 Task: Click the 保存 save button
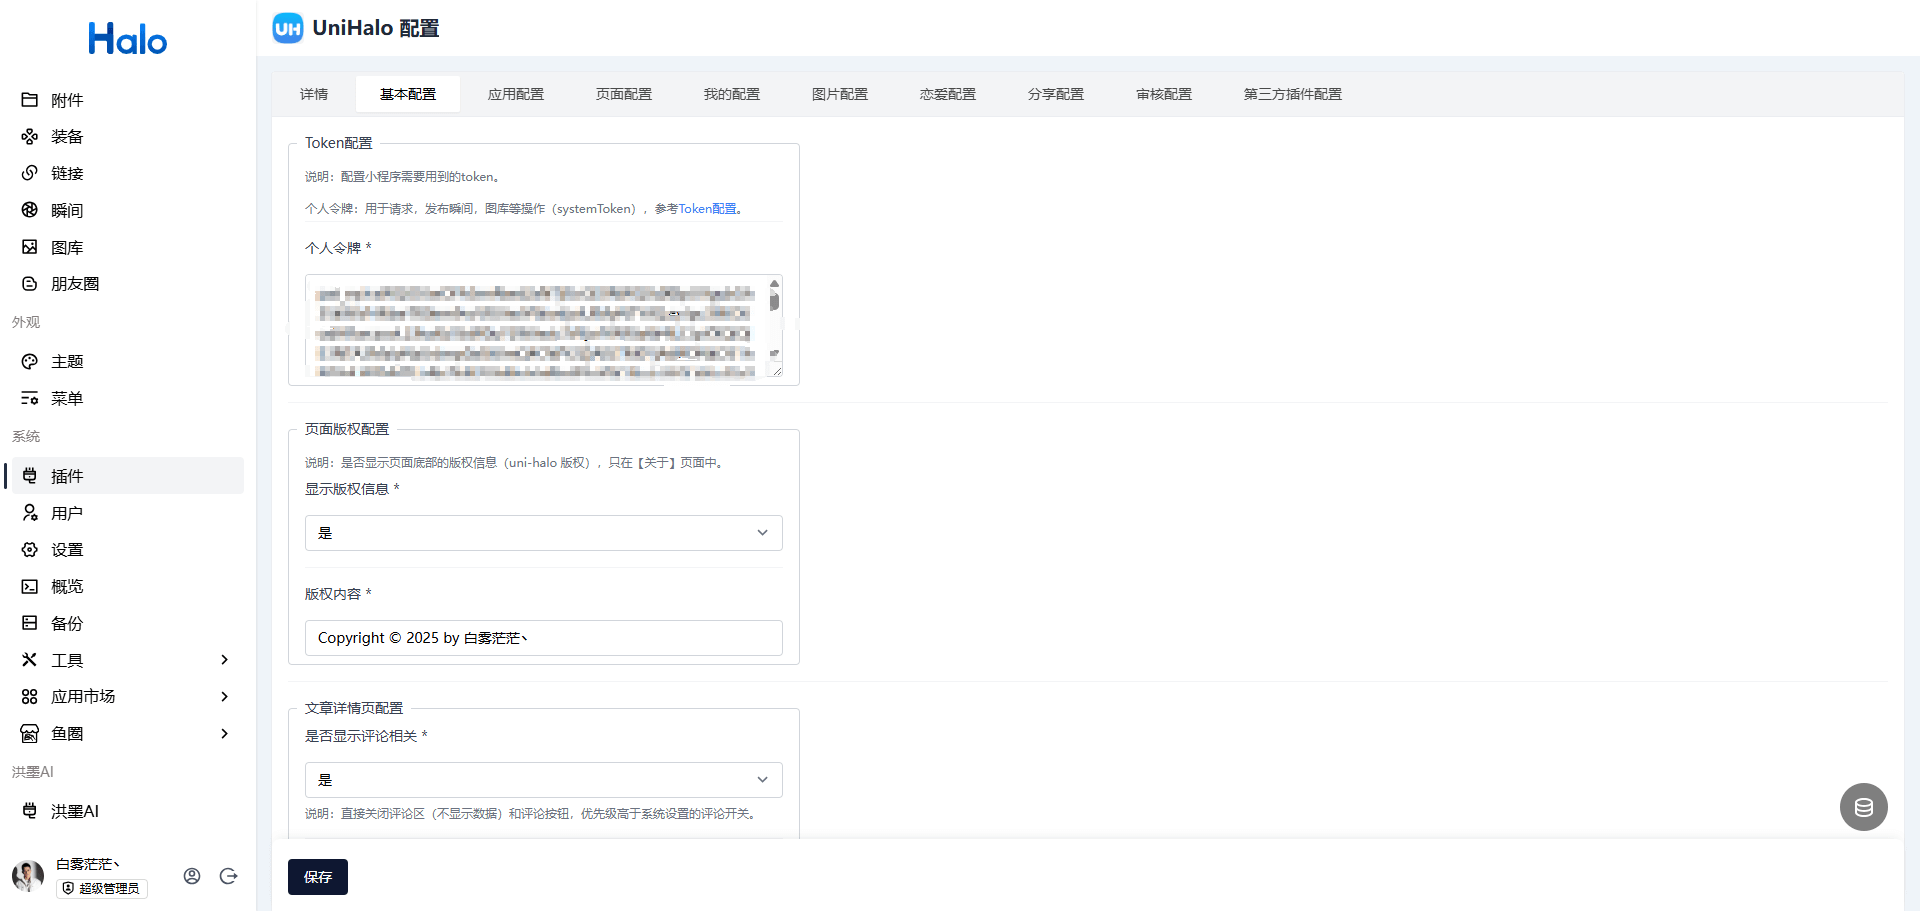coord(318,877)
